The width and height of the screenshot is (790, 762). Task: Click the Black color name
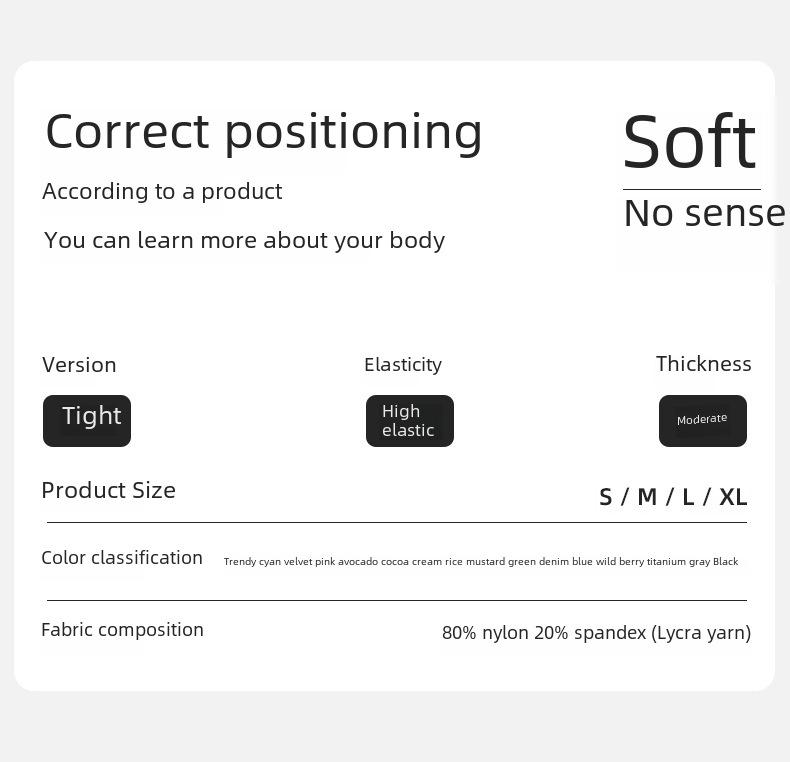pos(726,561)
